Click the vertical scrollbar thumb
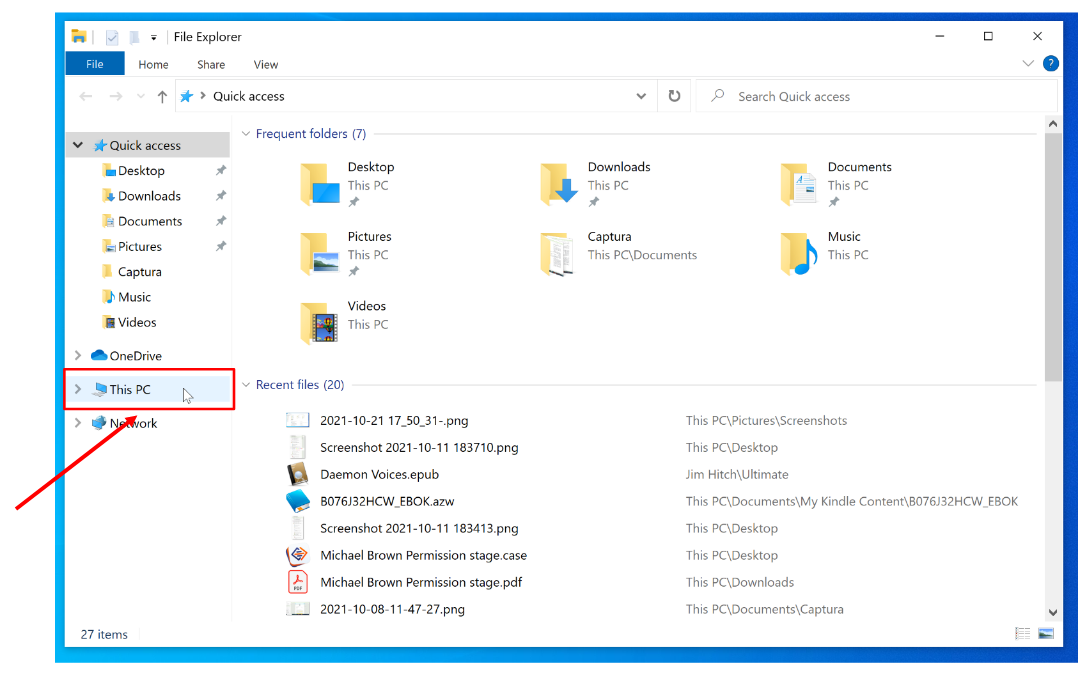 point(1053,257)
